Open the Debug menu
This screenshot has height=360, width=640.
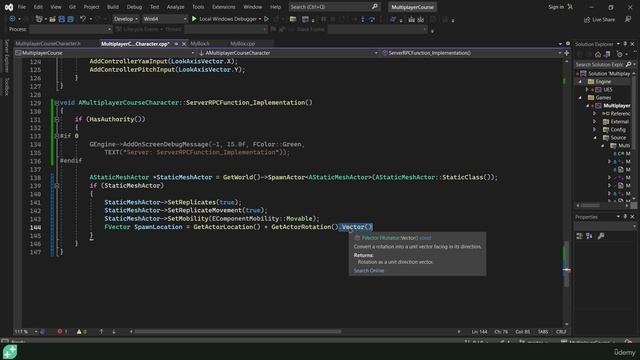point(134,7)
